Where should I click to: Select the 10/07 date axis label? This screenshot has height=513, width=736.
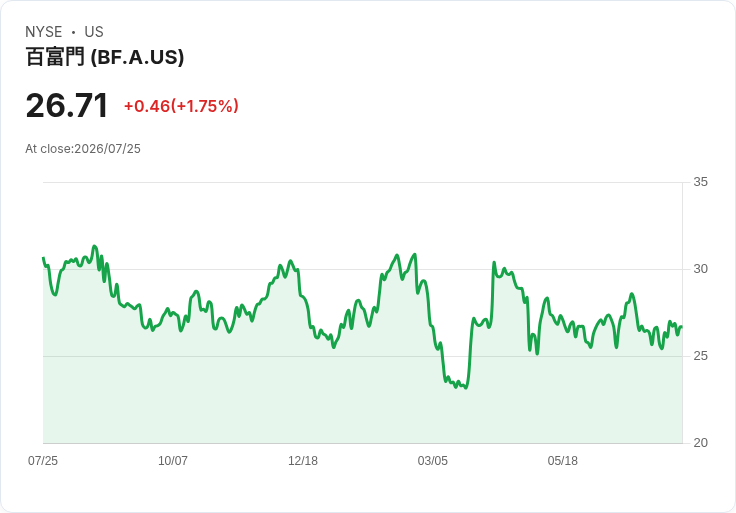[173, 461]
